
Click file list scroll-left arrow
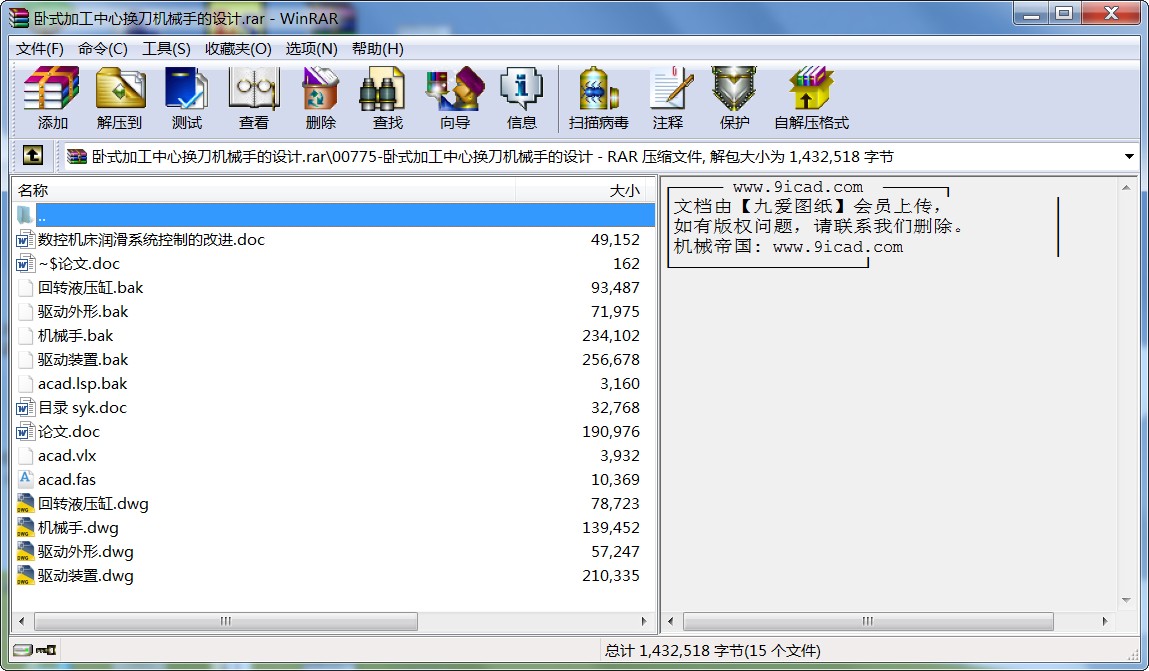21,621
